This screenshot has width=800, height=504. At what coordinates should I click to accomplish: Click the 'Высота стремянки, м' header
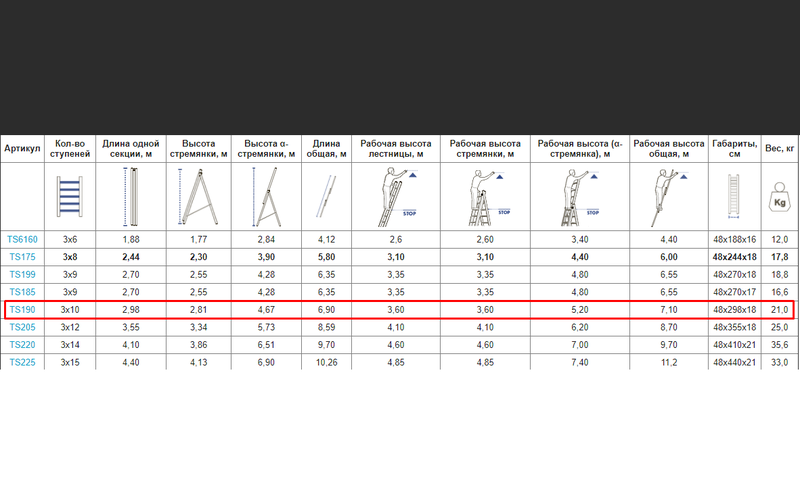coord(198,148)
